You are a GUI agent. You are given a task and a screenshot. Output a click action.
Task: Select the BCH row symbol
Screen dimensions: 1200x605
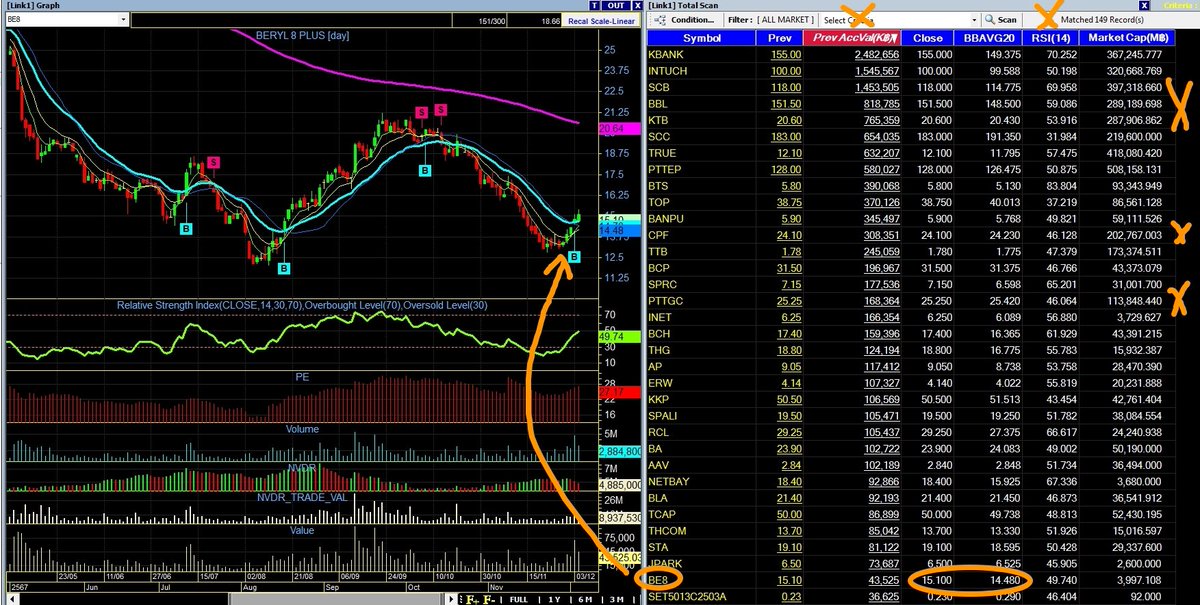click(661, 334)
